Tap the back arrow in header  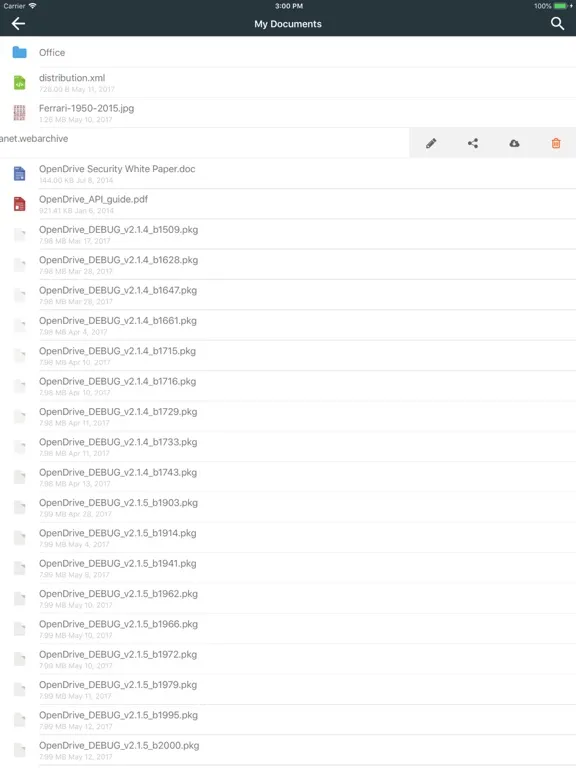18,24
